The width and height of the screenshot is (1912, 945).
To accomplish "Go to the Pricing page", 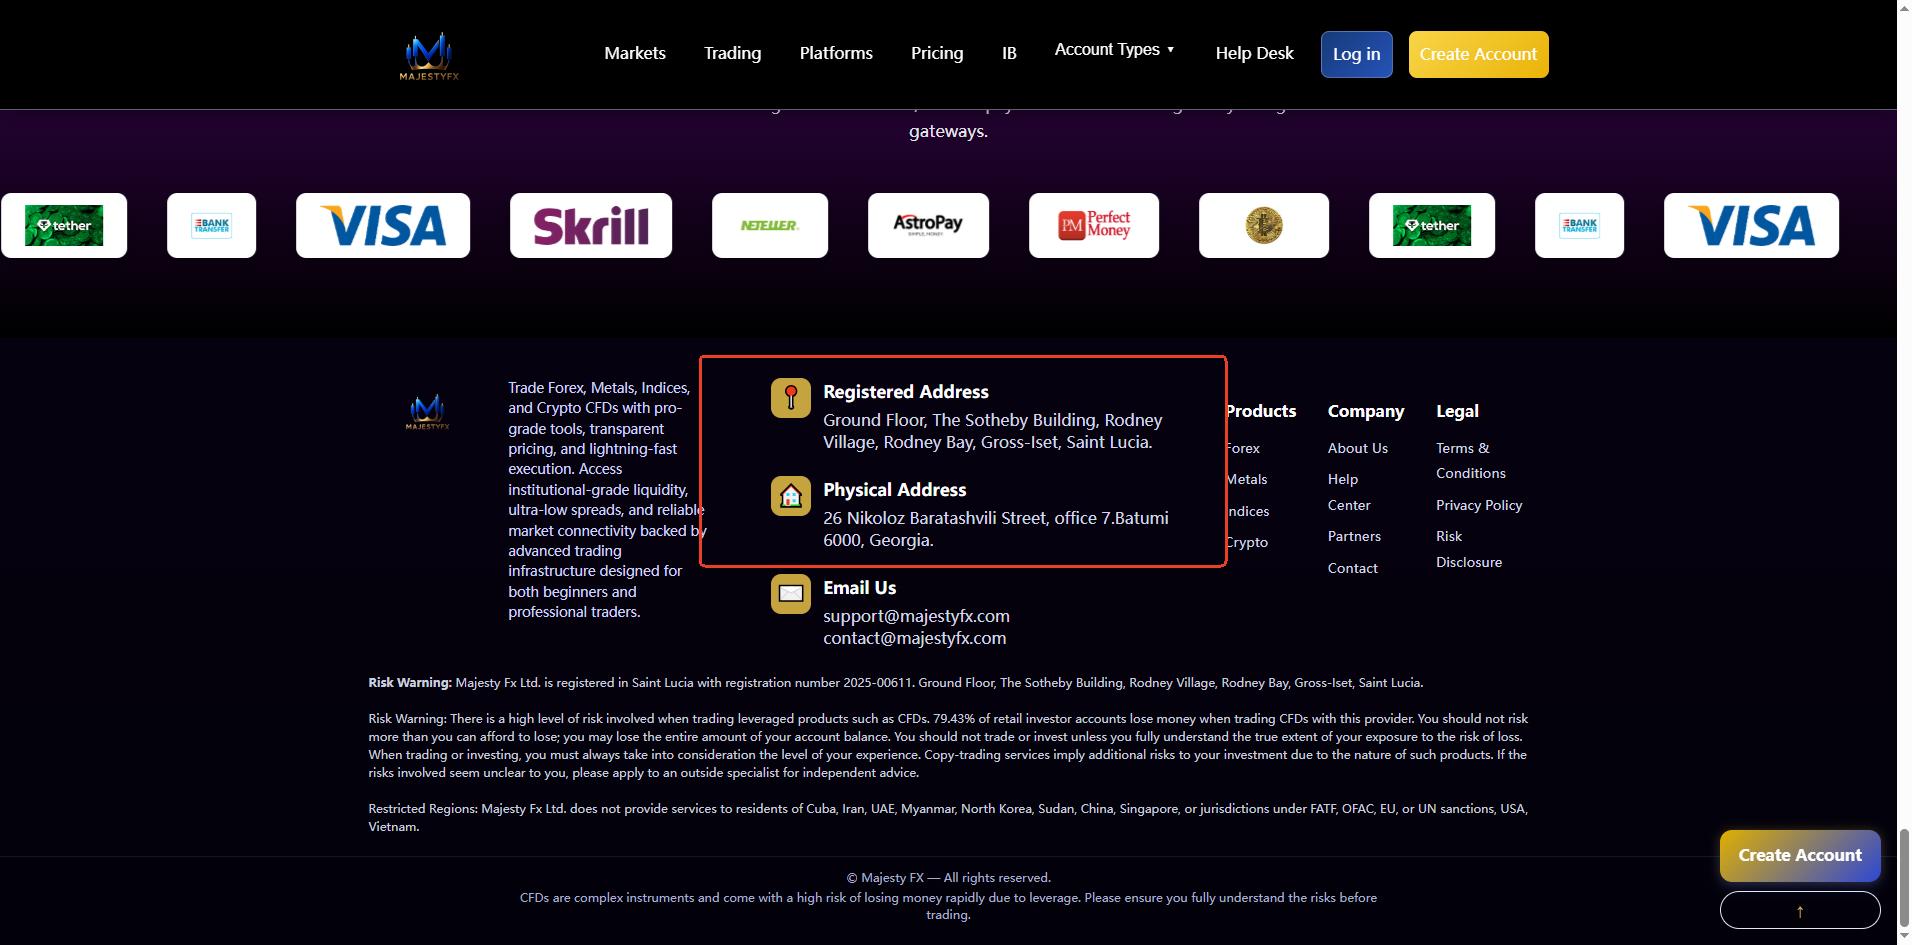I will click(x=937, y=53).
